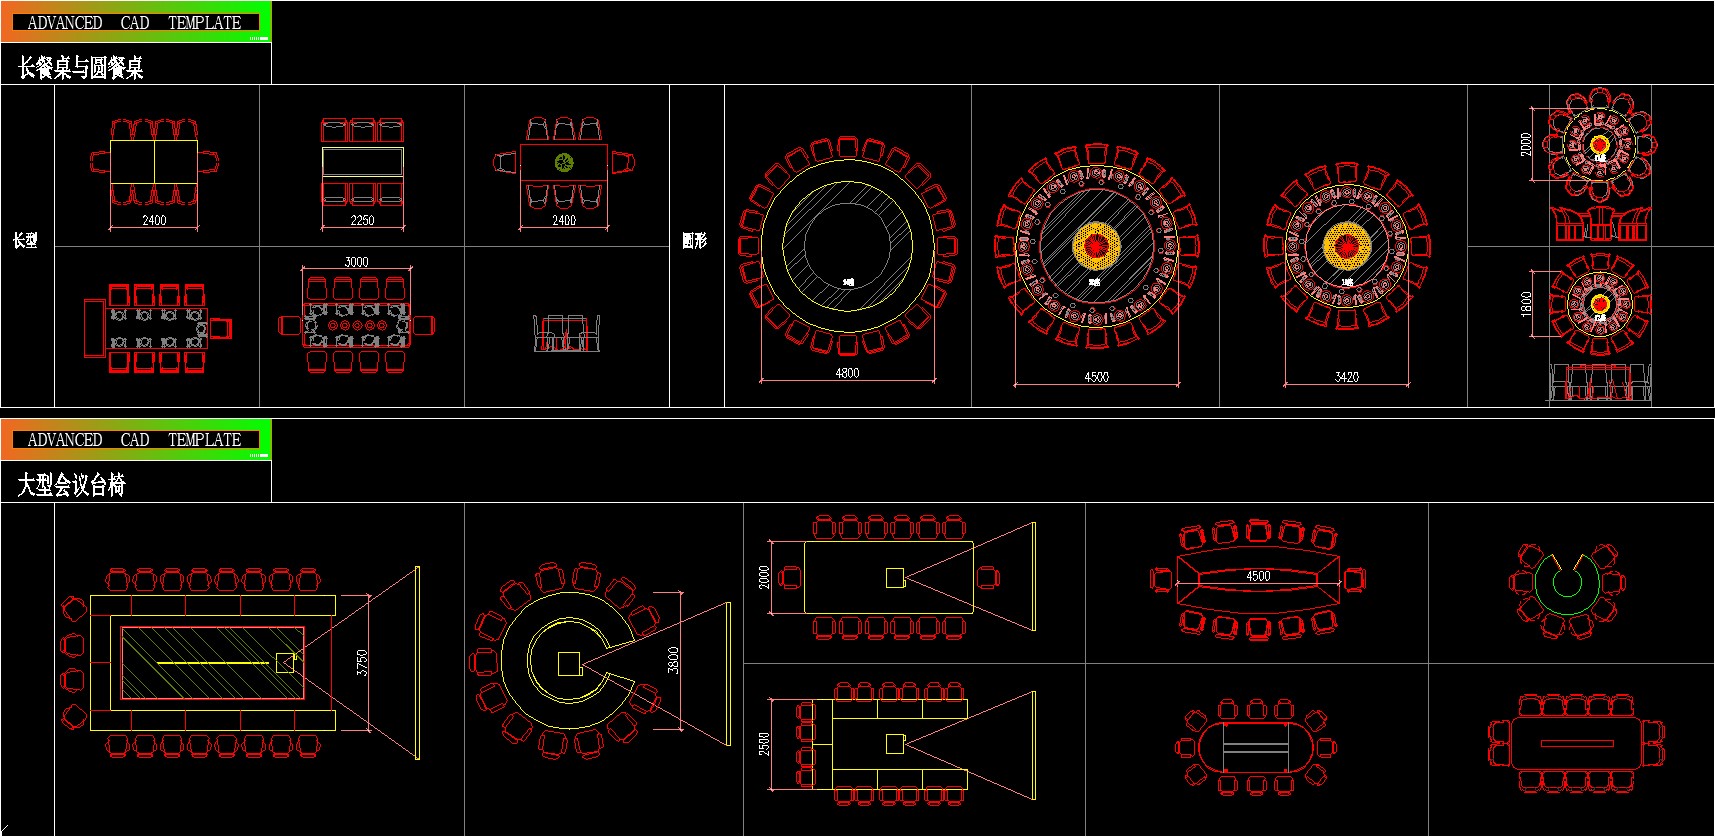Click ADVANCED CAD TEMPLATE banner above 大型会议台椅

(x=135, y=439)
